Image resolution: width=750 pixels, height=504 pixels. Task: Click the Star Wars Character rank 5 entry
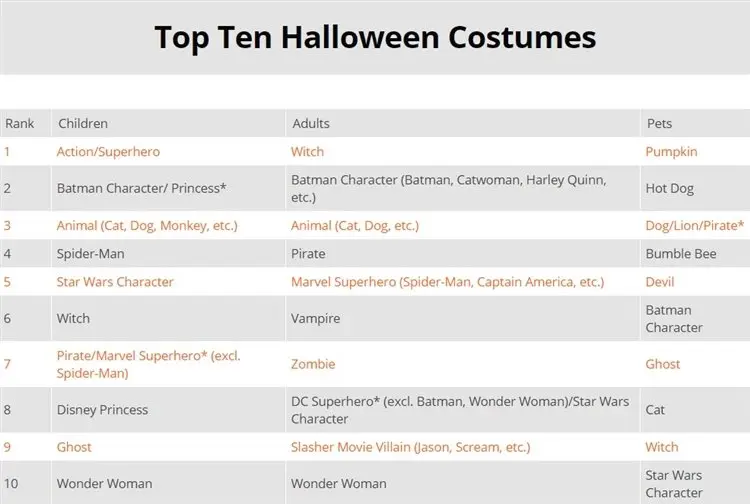point(115,282)
